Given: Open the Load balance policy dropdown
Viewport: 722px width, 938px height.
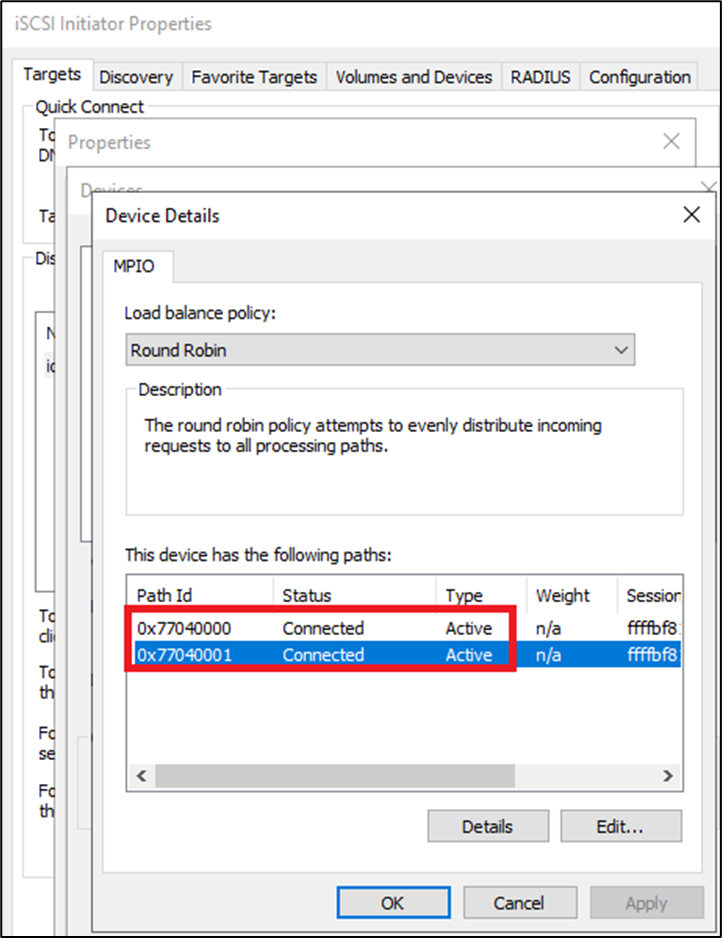Looking at the screenshot, I should pos(380,350).
